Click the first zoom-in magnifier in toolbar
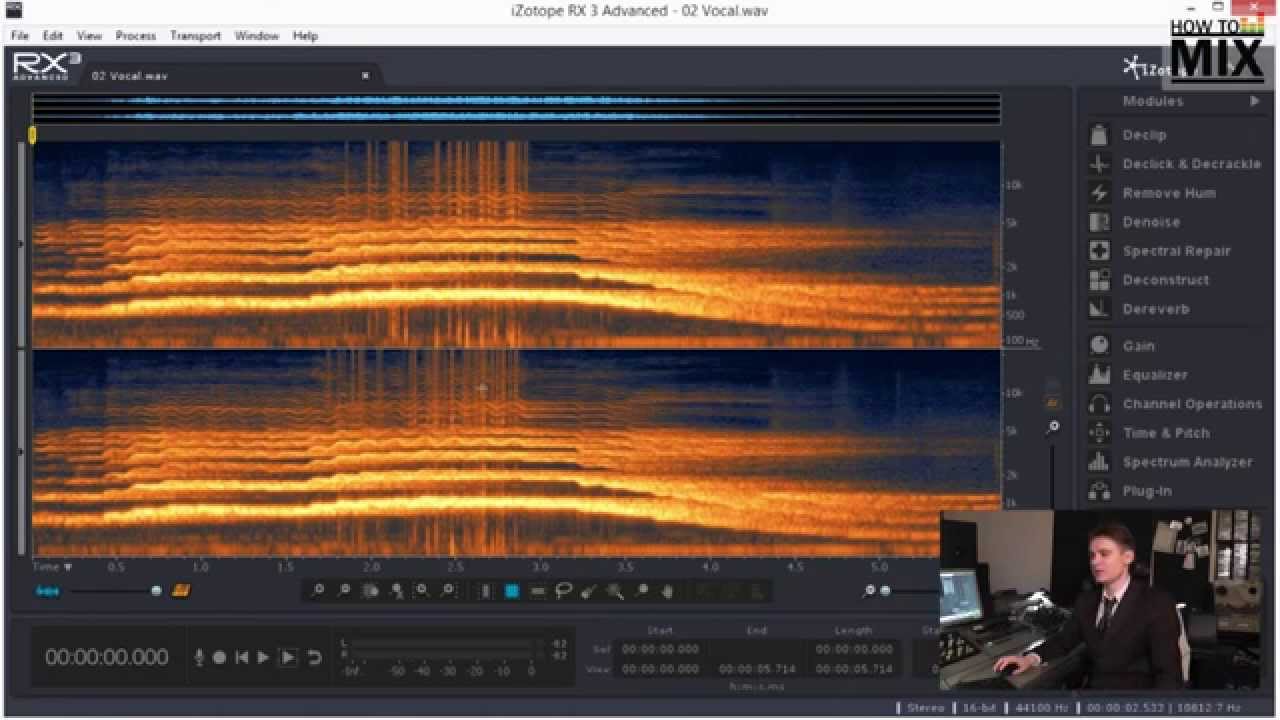 pyautogui.click(x=318, y=591)
